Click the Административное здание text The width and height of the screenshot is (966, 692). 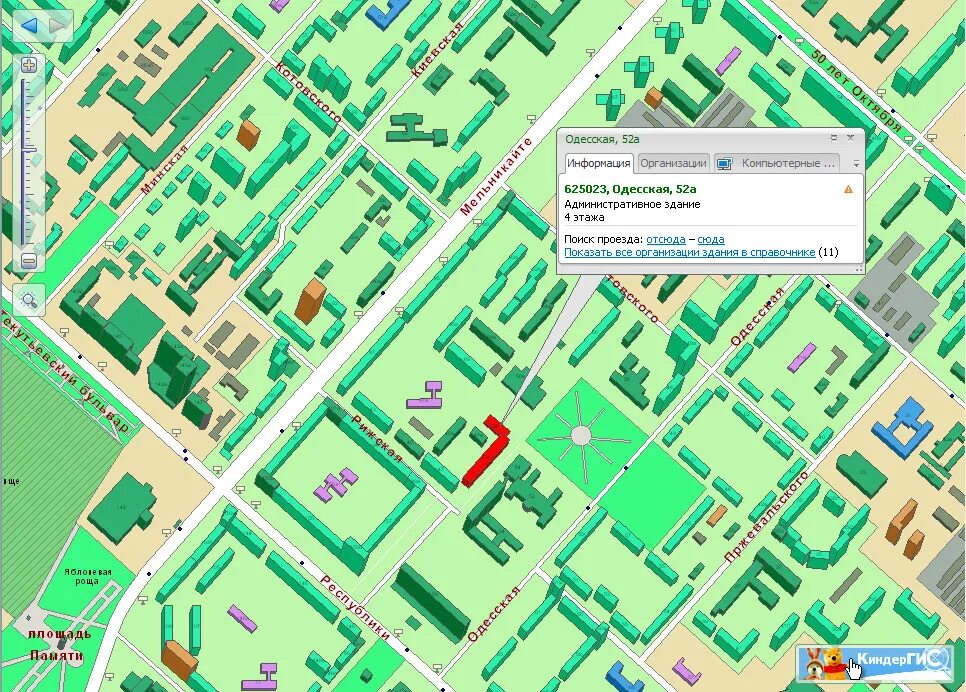(632, 204)
